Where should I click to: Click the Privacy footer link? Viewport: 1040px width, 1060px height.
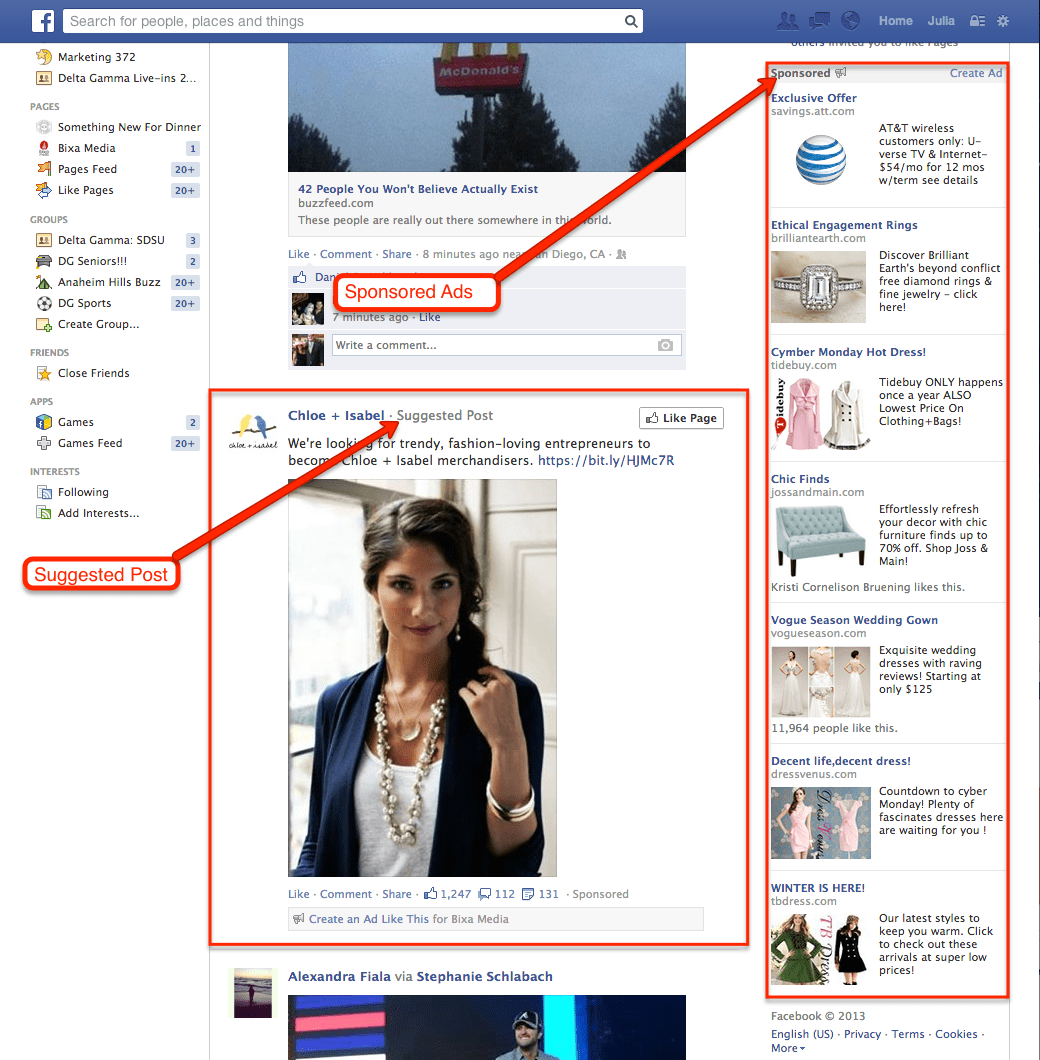pos(862,1034)
